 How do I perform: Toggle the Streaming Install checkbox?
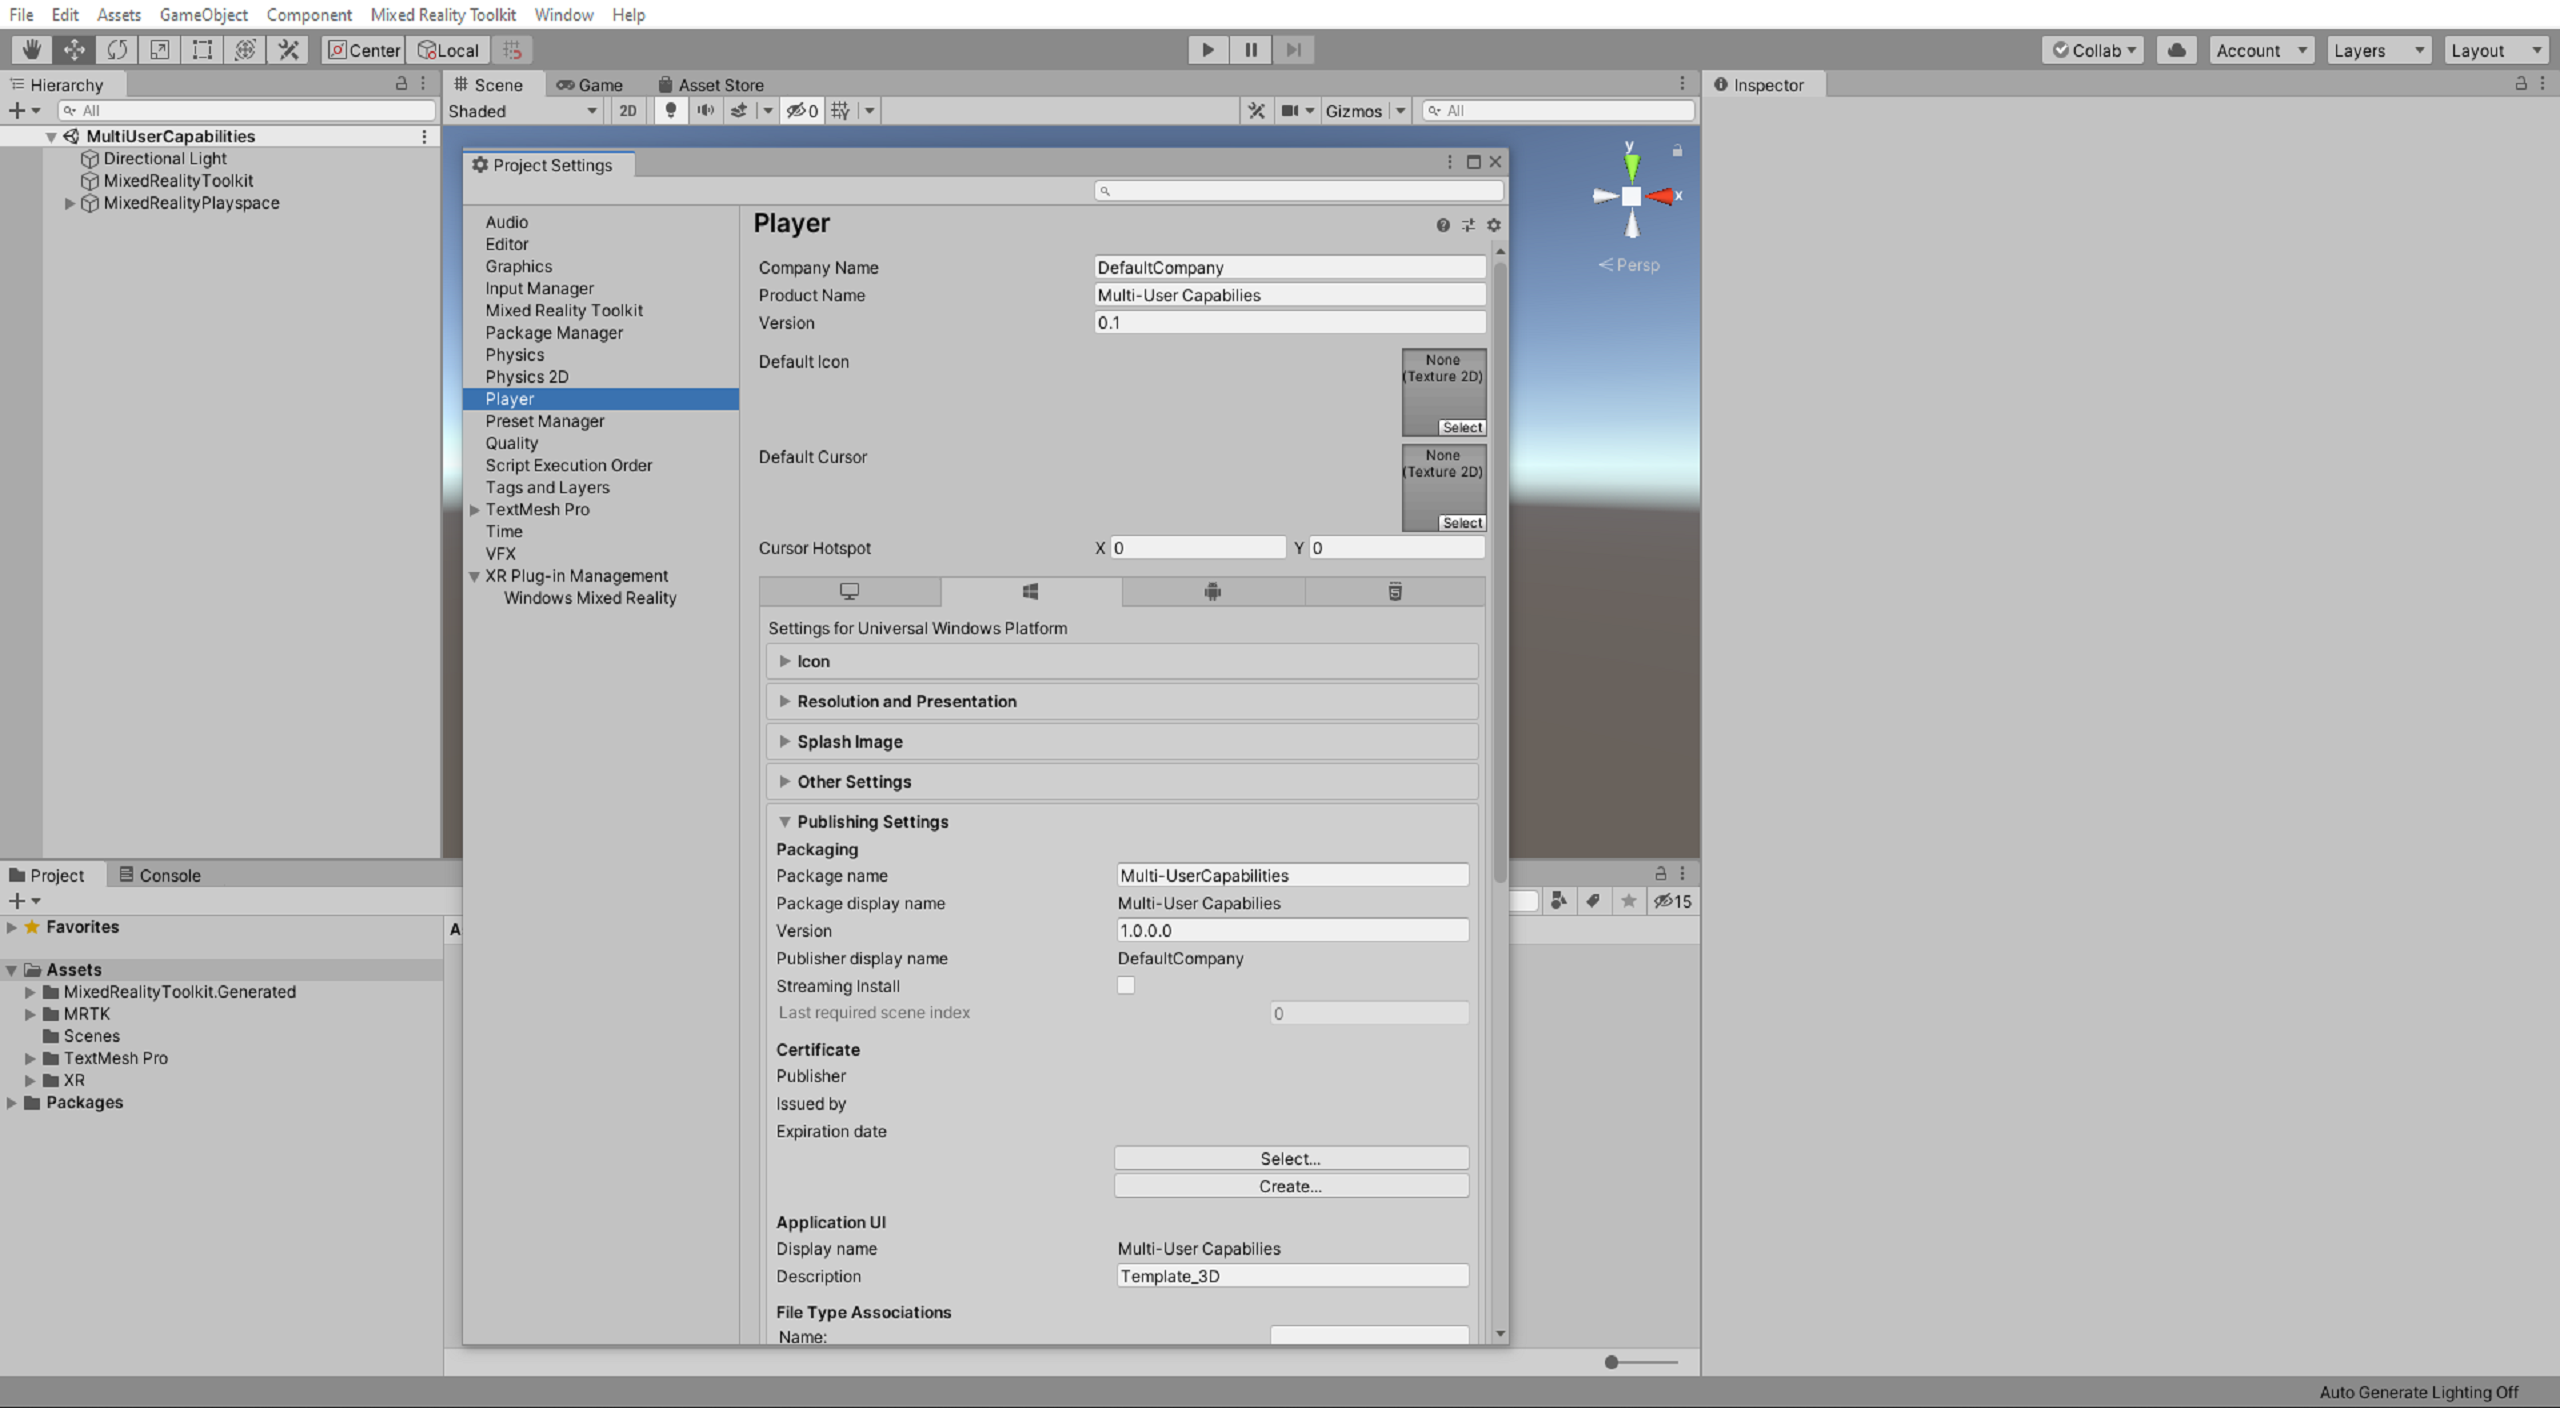[1123, 985]
